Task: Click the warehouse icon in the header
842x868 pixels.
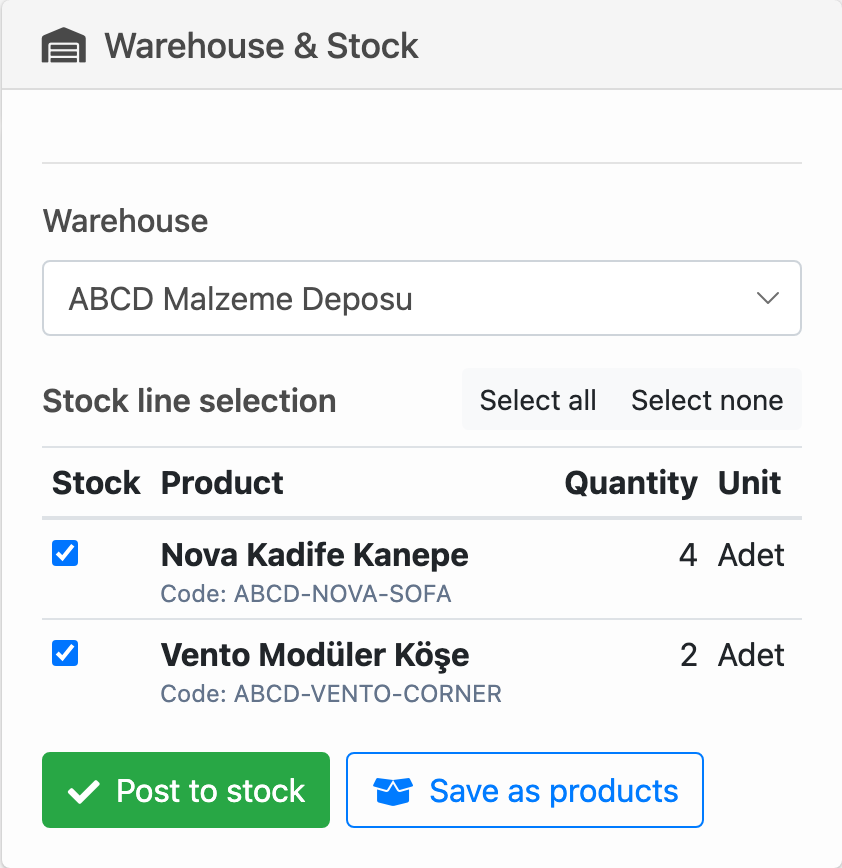Action: coord(64,45)
